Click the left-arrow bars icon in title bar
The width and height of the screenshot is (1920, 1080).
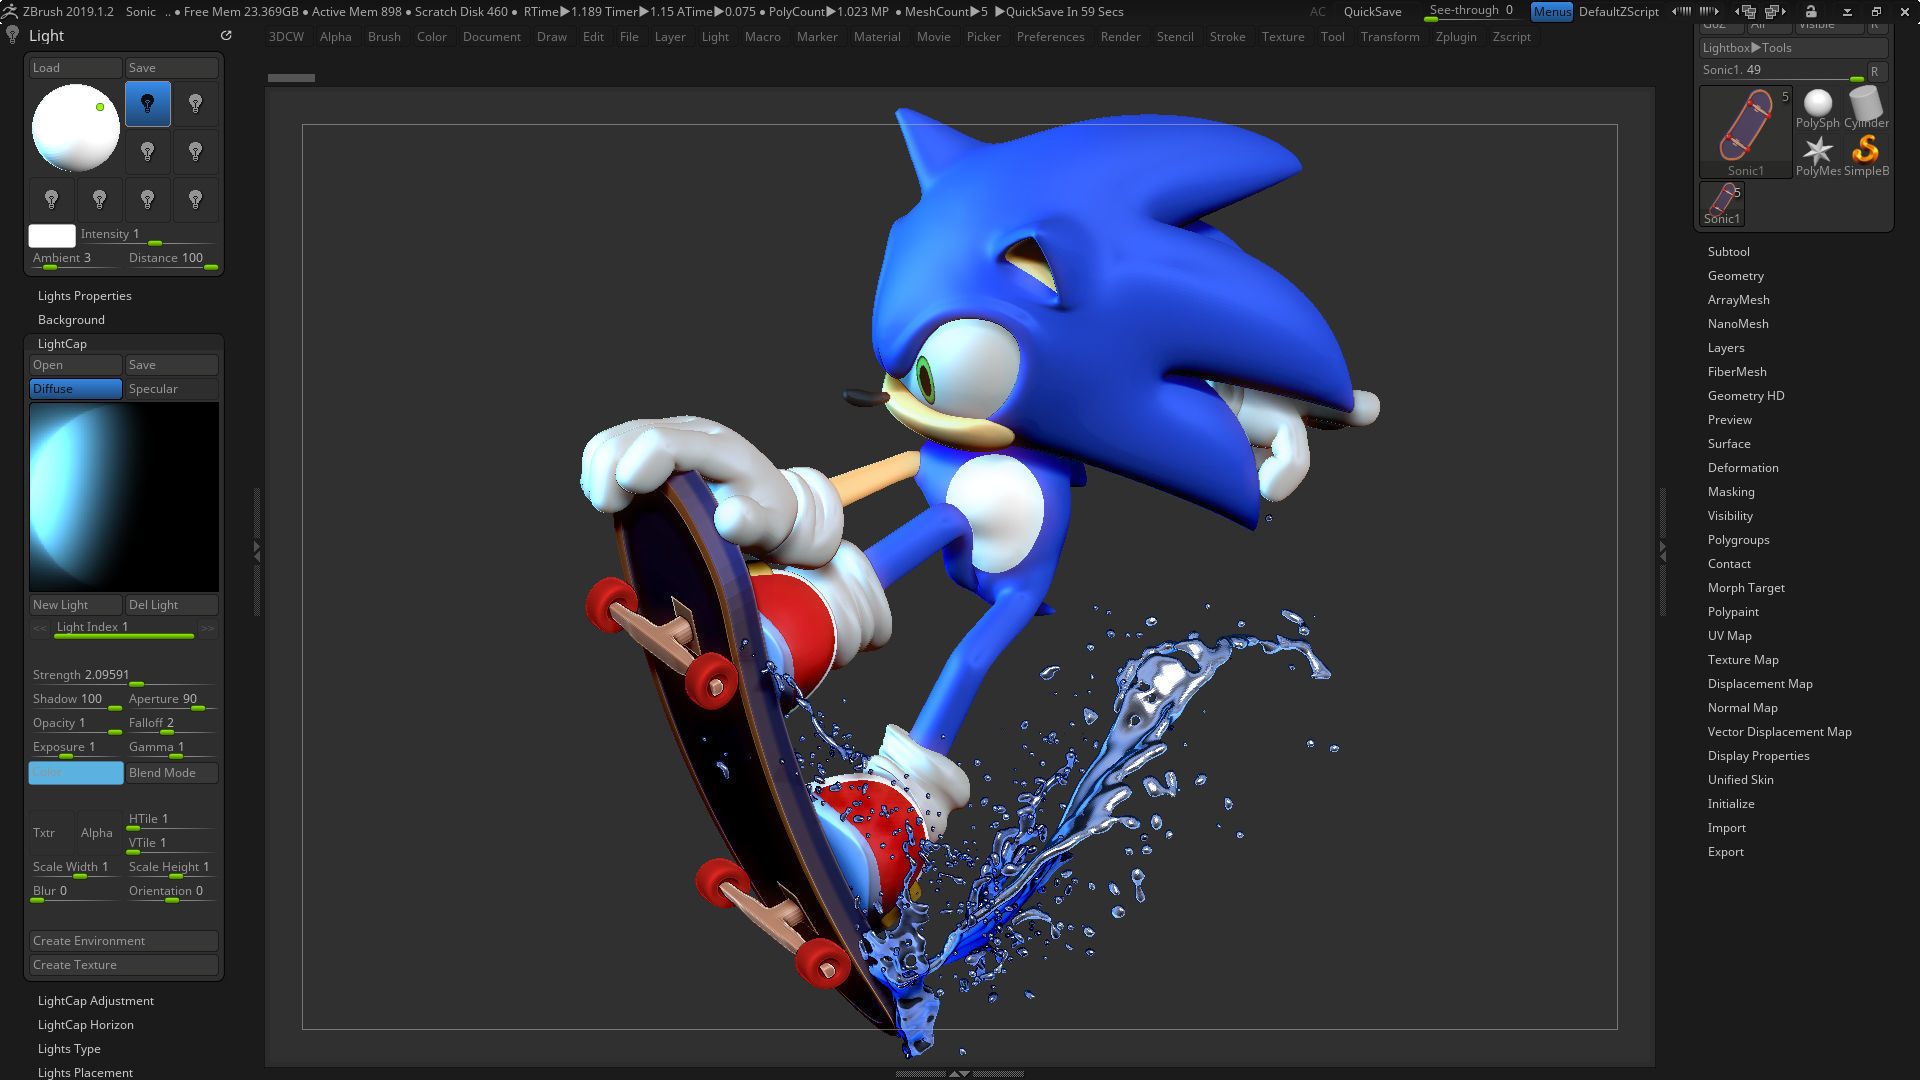[1681, 11]
